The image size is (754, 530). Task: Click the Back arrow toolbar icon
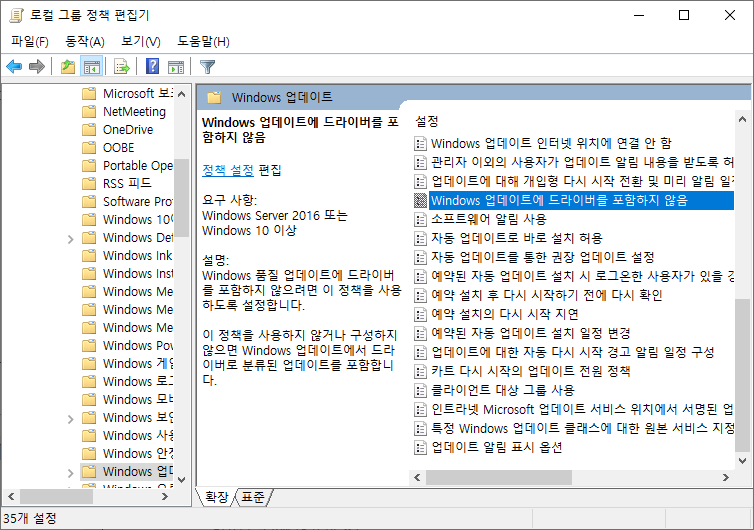click(14, 66)
